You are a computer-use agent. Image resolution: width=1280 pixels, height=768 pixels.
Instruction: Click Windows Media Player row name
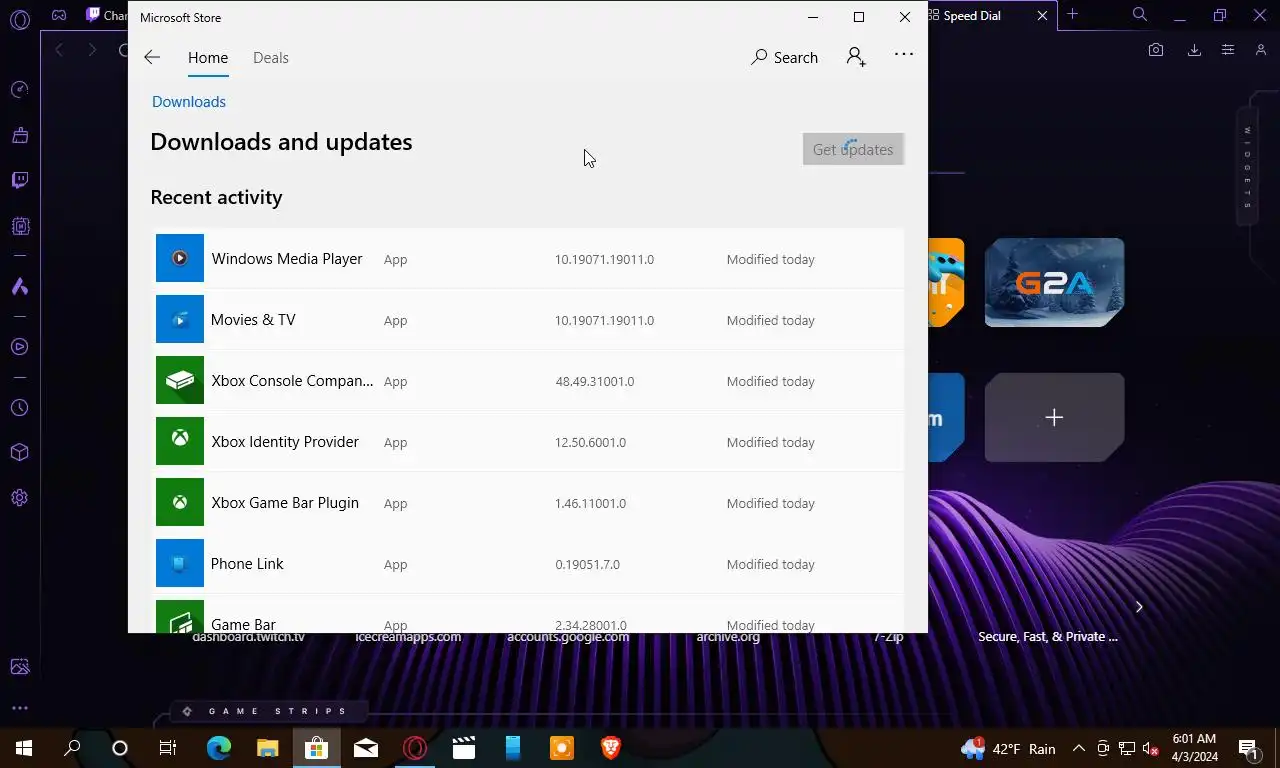pos(287,259)
